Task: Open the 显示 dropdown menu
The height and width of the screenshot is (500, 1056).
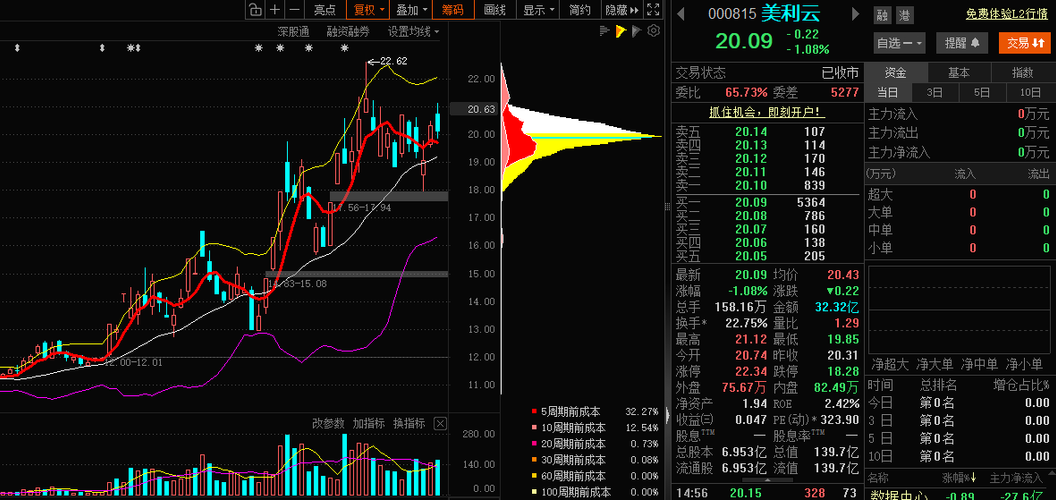Action: (x=539, y=9)
